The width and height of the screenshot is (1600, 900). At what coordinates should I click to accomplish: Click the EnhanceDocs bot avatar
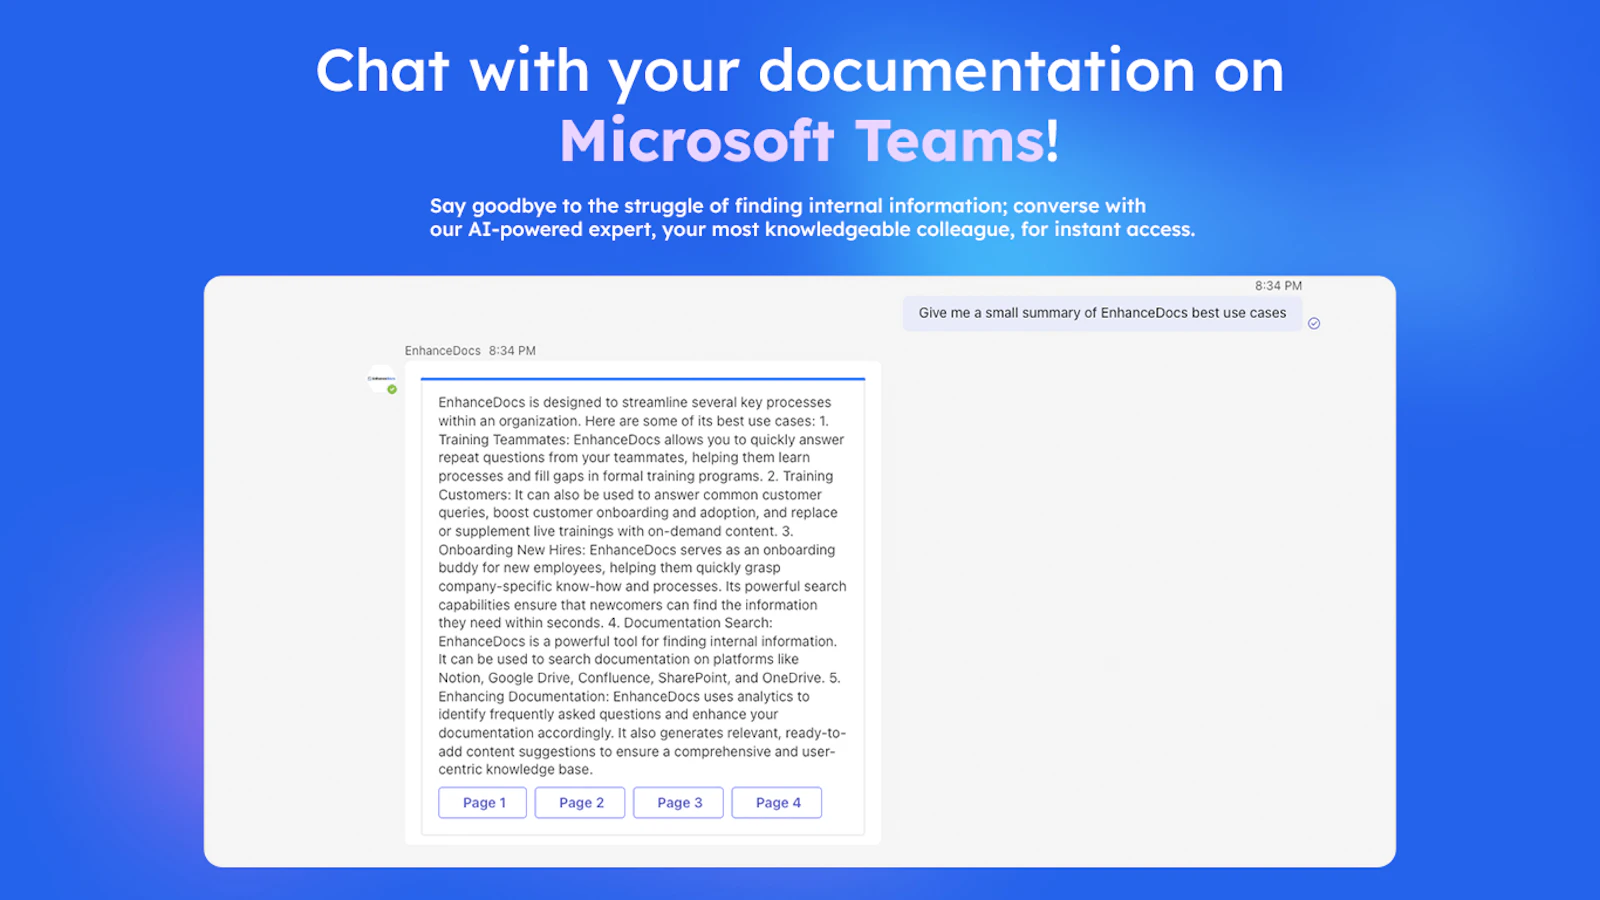coord(382,379)
